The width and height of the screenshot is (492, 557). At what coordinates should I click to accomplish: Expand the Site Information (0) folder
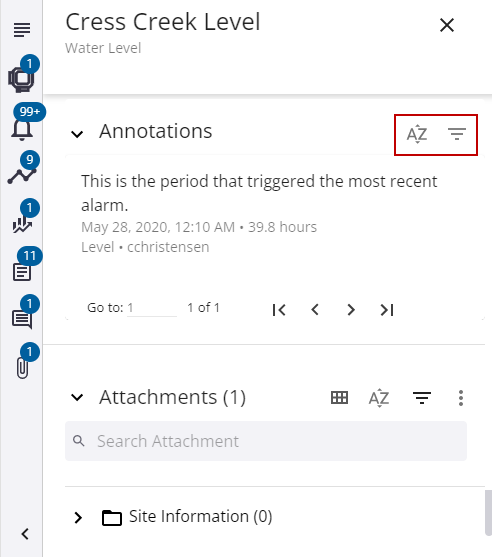point(78,518)
